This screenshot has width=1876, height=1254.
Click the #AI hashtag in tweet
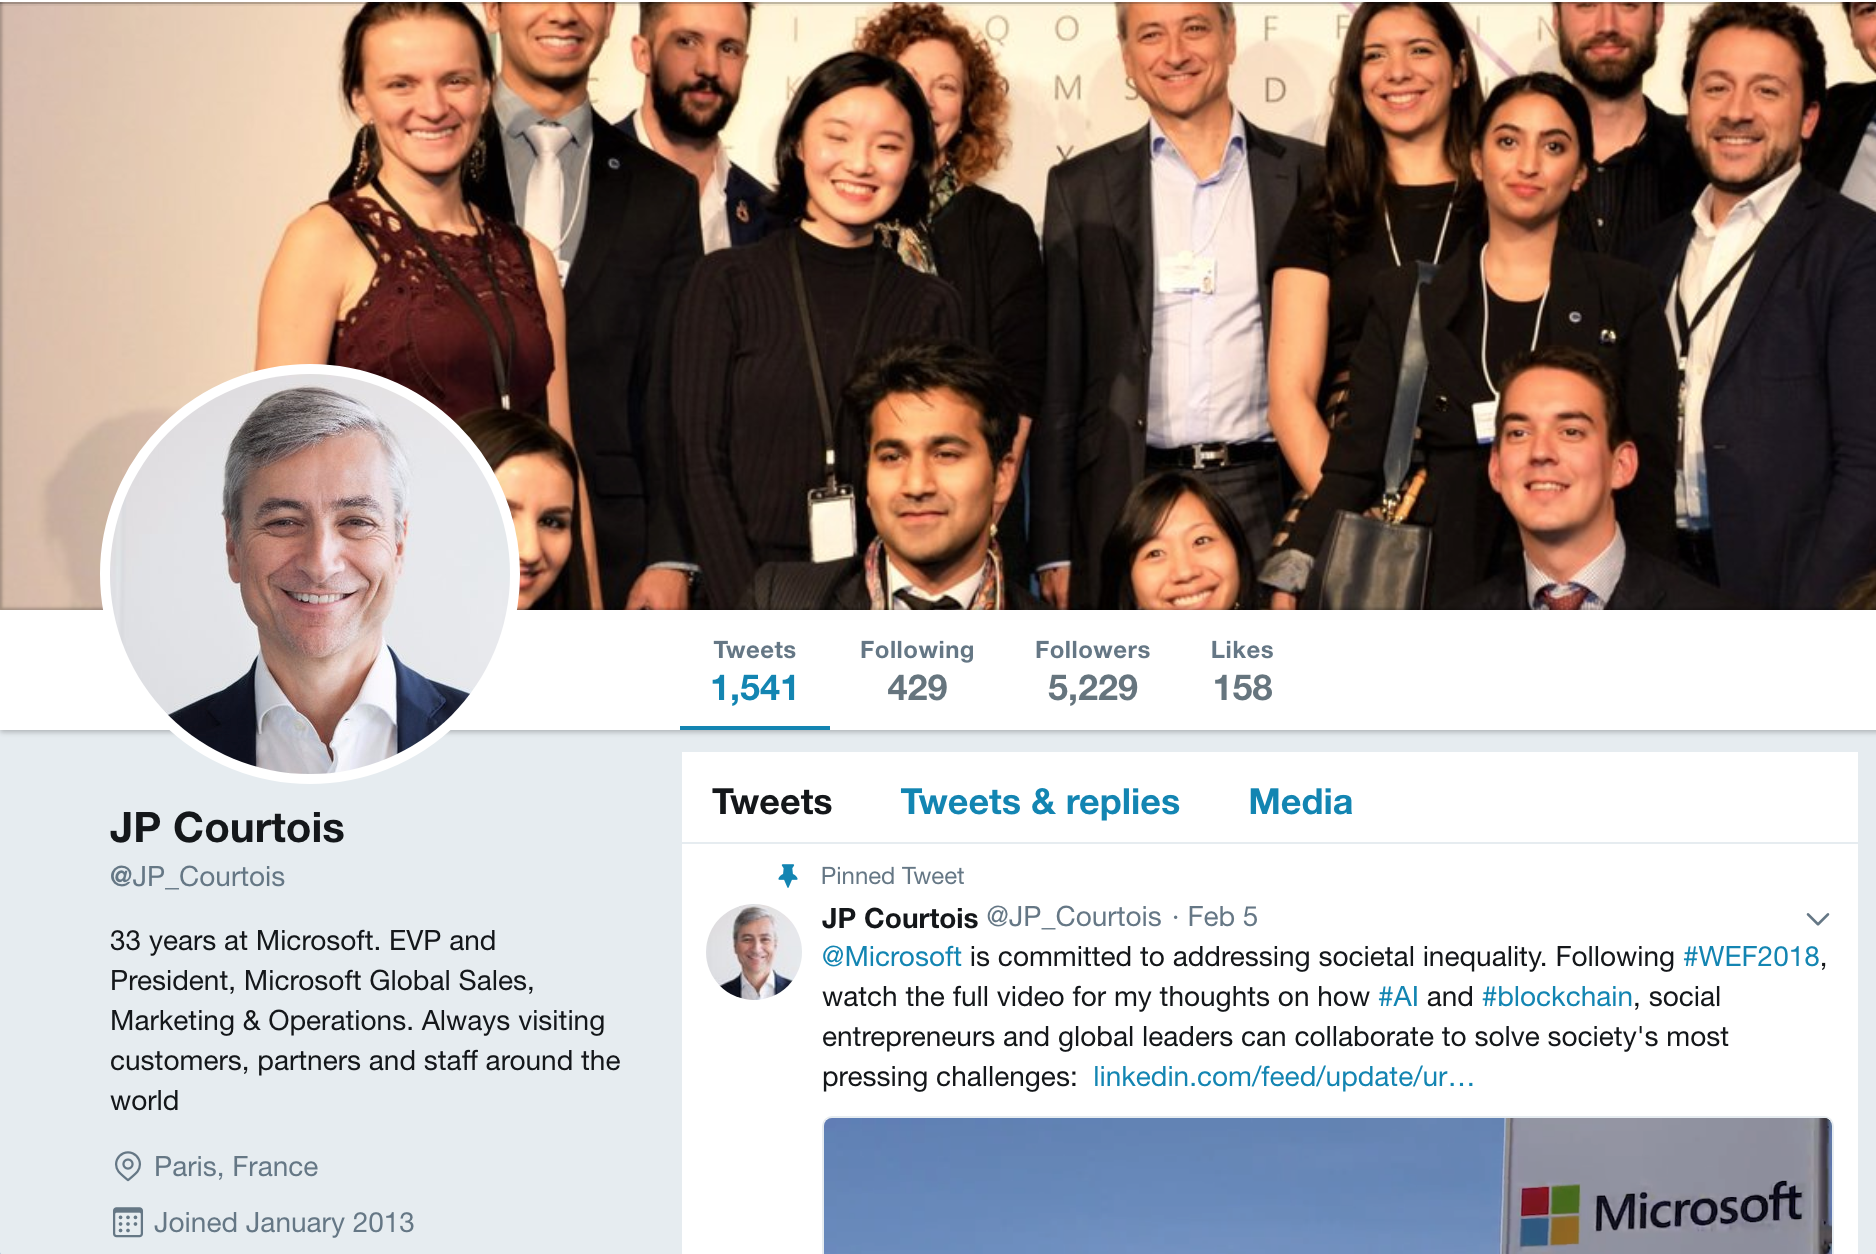point(1398,997)
